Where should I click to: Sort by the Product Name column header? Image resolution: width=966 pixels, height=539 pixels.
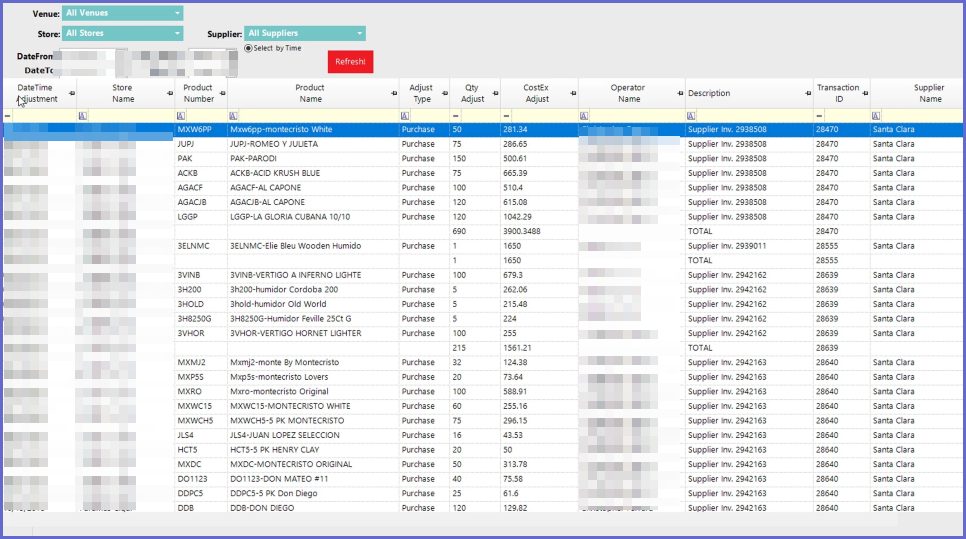309,94
